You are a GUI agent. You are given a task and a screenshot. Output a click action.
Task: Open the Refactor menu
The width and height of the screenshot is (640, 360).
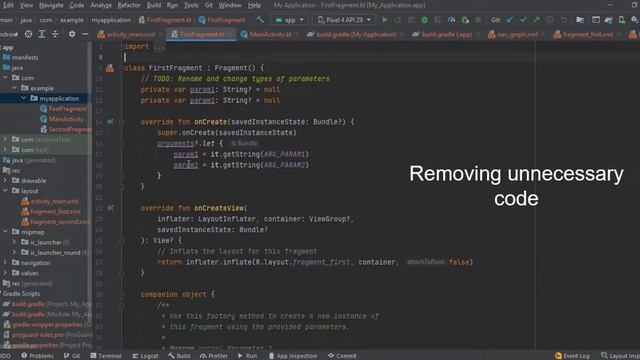coord(129,5)
